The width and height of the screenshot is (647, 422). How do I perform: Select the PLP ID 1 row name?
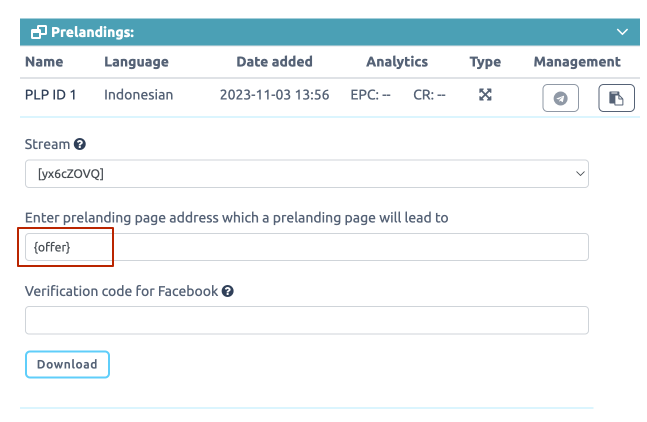[x=50, y=95]
